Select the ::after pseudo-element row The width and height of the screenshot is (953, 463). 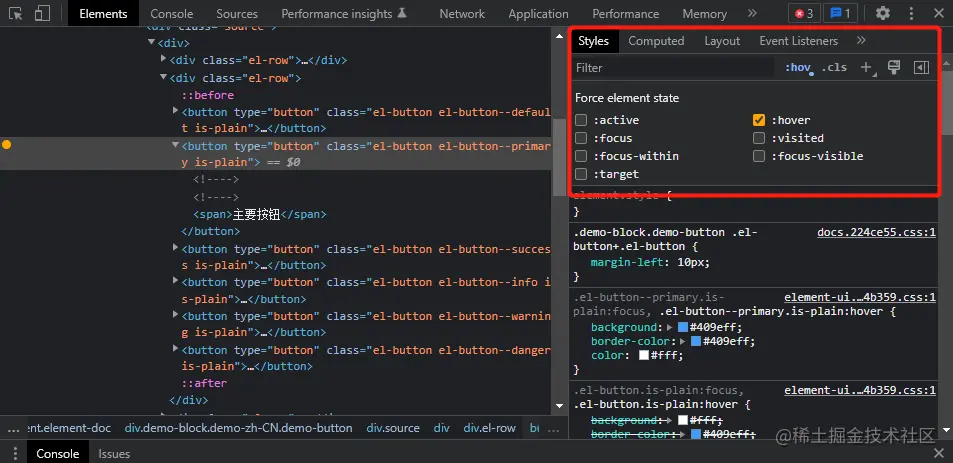(204, 383)
